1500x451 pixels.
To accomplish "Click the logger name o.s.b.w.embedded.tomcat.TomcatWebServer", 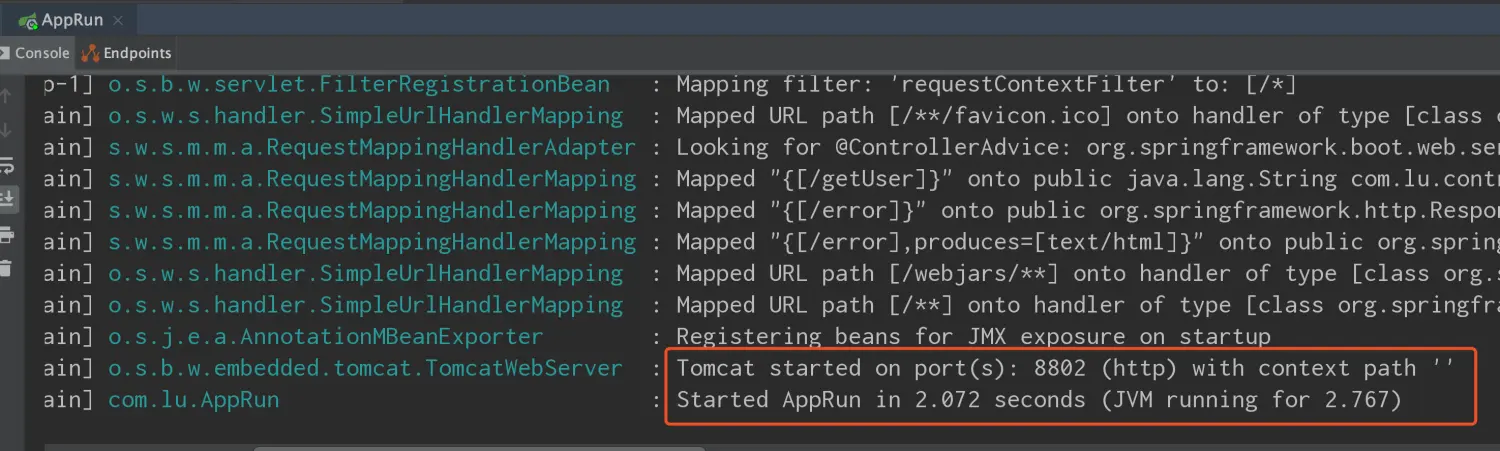I will tap(365, 368).
